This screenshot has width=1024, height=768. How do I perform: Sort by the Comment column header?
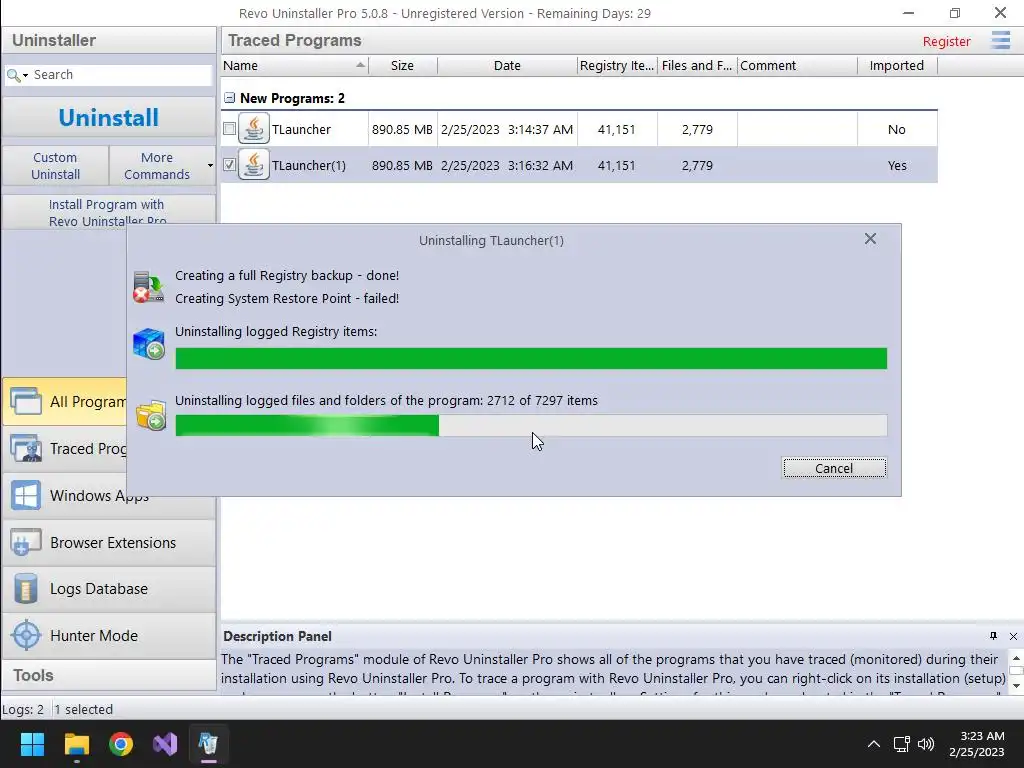797,65
